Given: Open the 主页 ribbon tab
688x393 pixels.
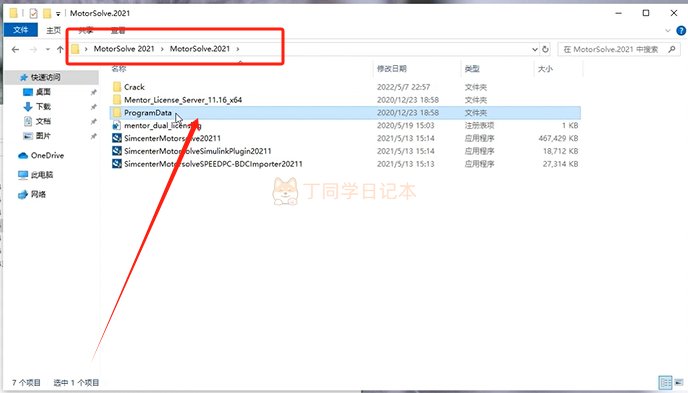Looking at the screenshot, I should pos(54,30).
